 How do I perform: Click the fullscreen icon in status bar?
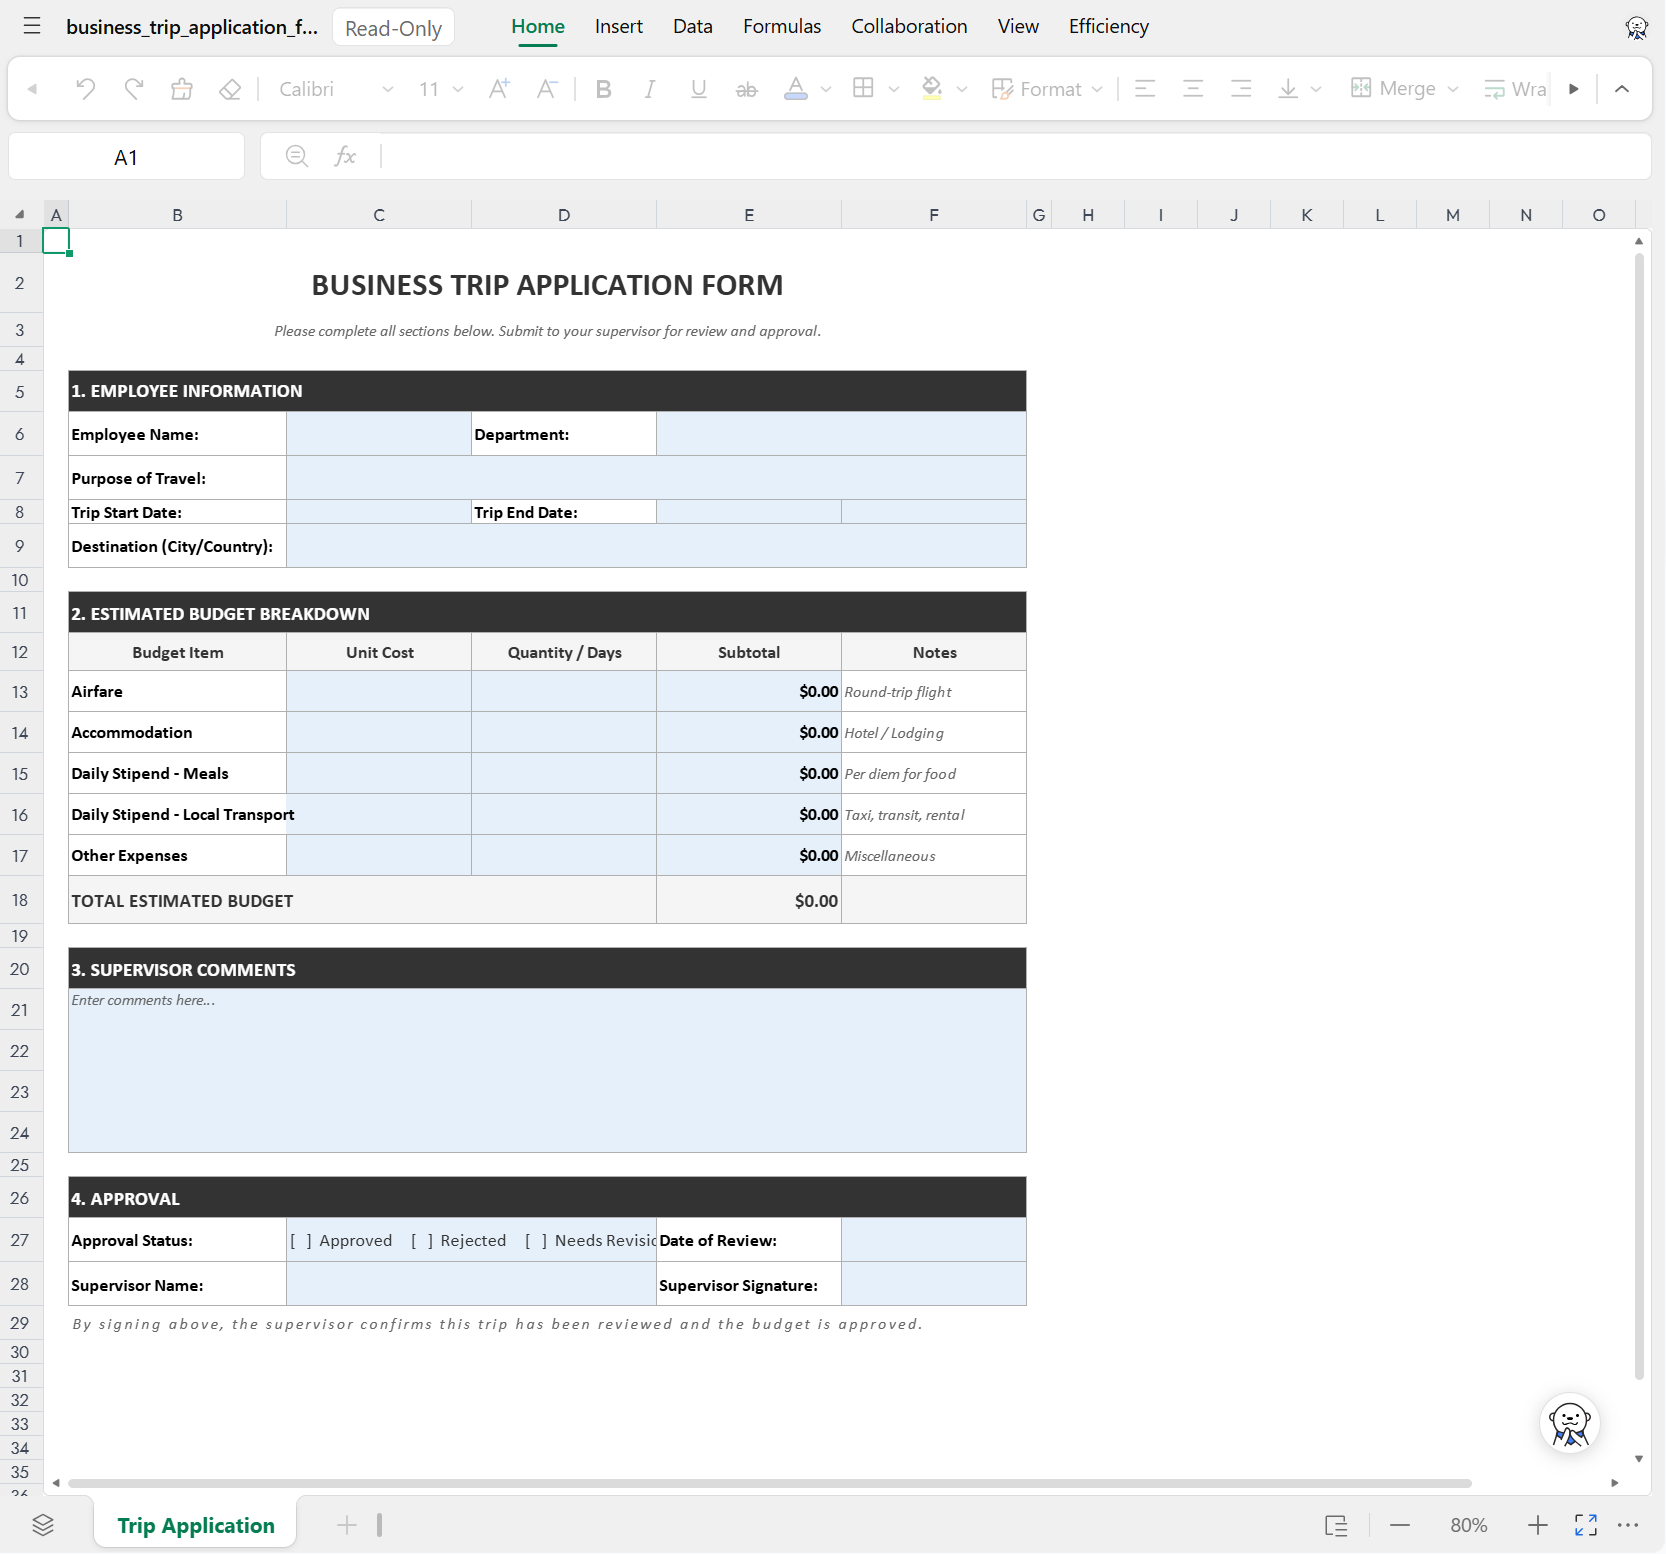[1586, 1525]
